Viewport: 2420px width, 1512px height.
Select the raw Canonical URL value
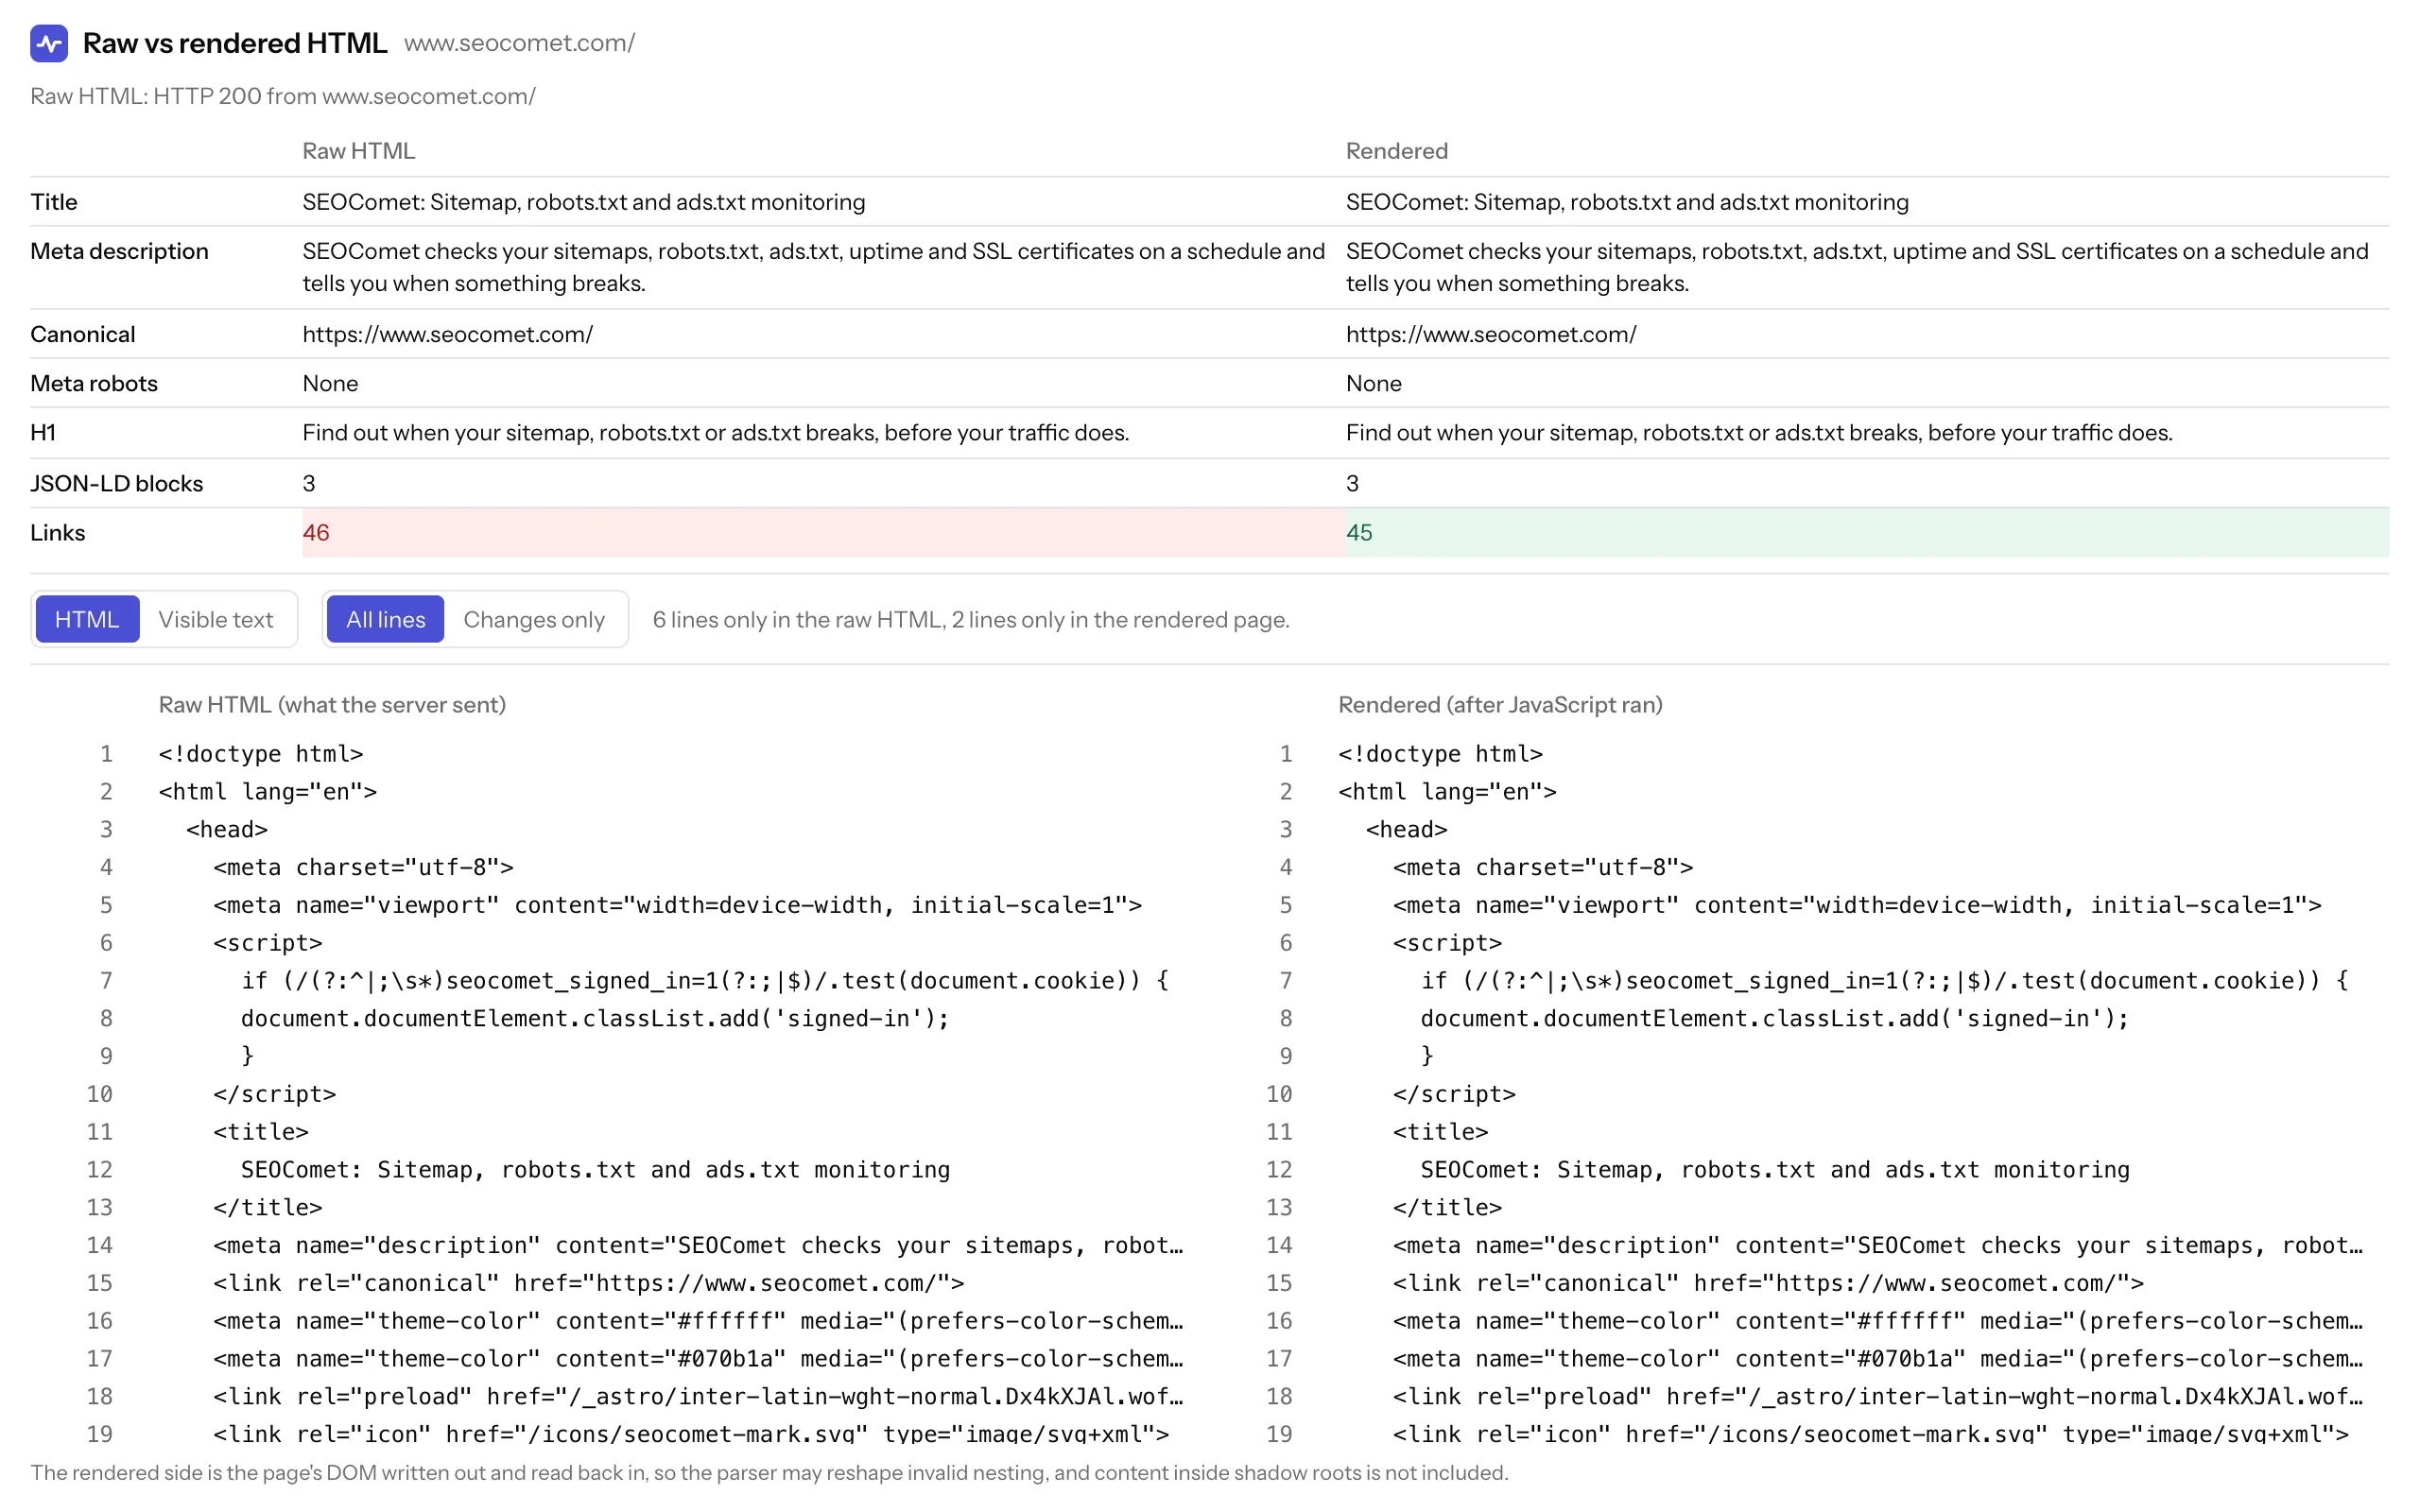[448, 334]
